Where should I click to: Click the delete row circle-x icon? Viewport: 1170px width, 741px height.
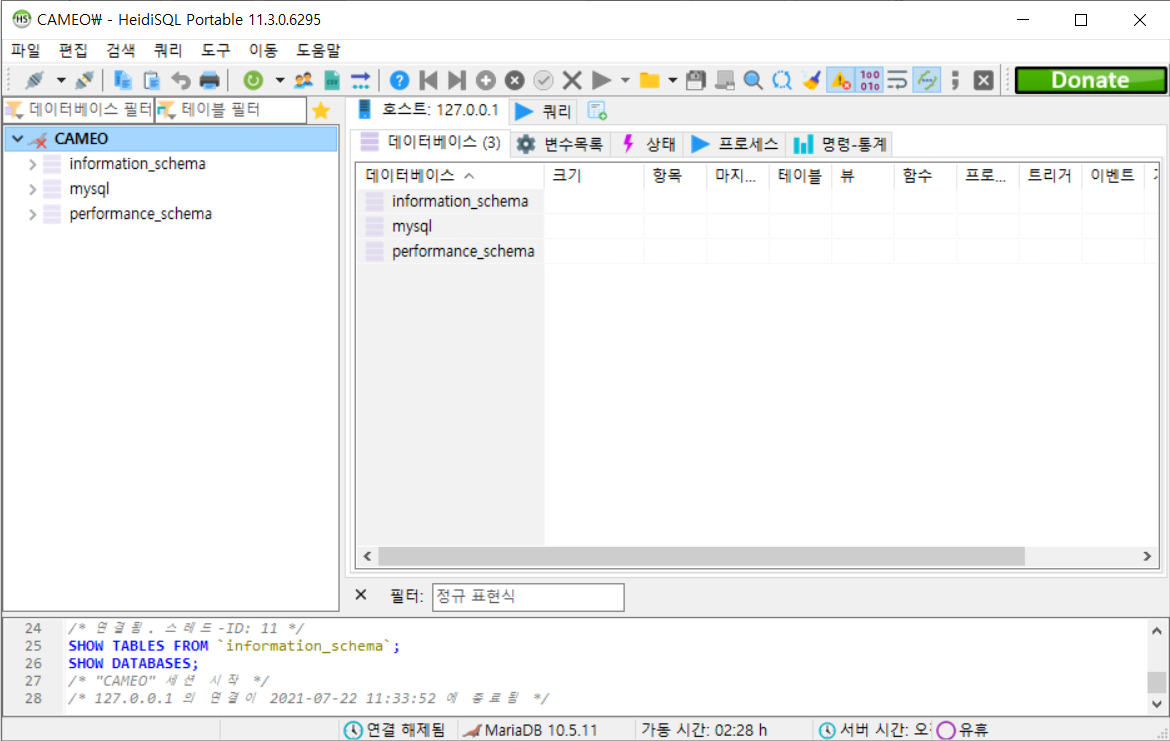[514, 80]
